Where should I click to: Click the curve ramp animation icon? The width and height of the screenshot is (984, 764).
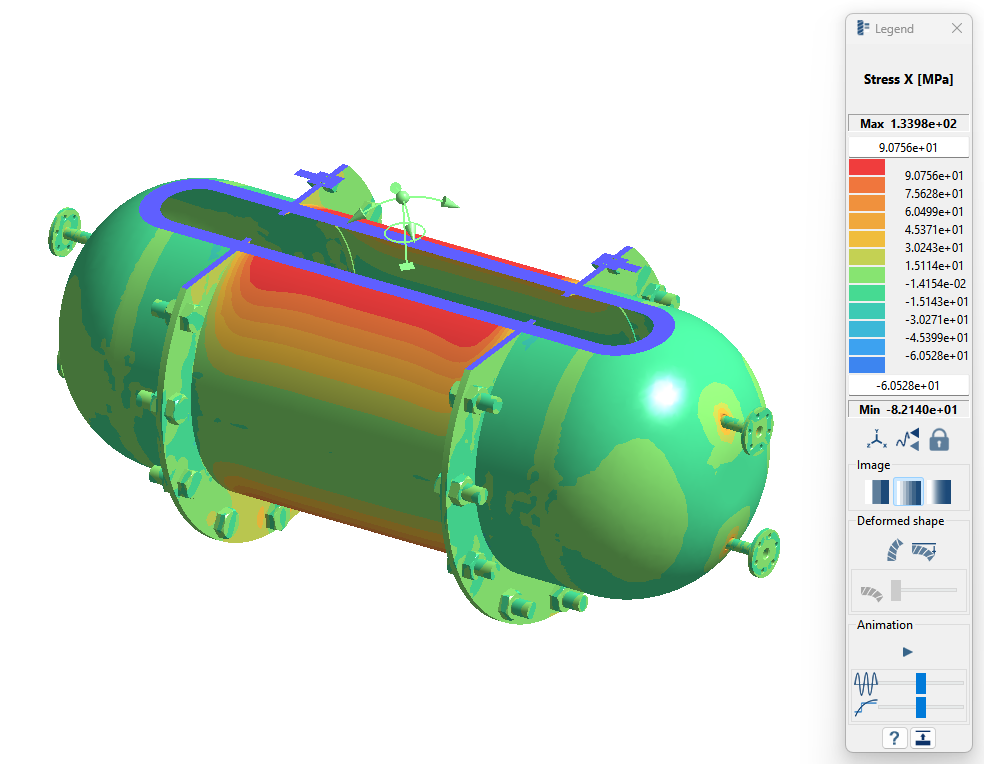[x=866, y=708]
